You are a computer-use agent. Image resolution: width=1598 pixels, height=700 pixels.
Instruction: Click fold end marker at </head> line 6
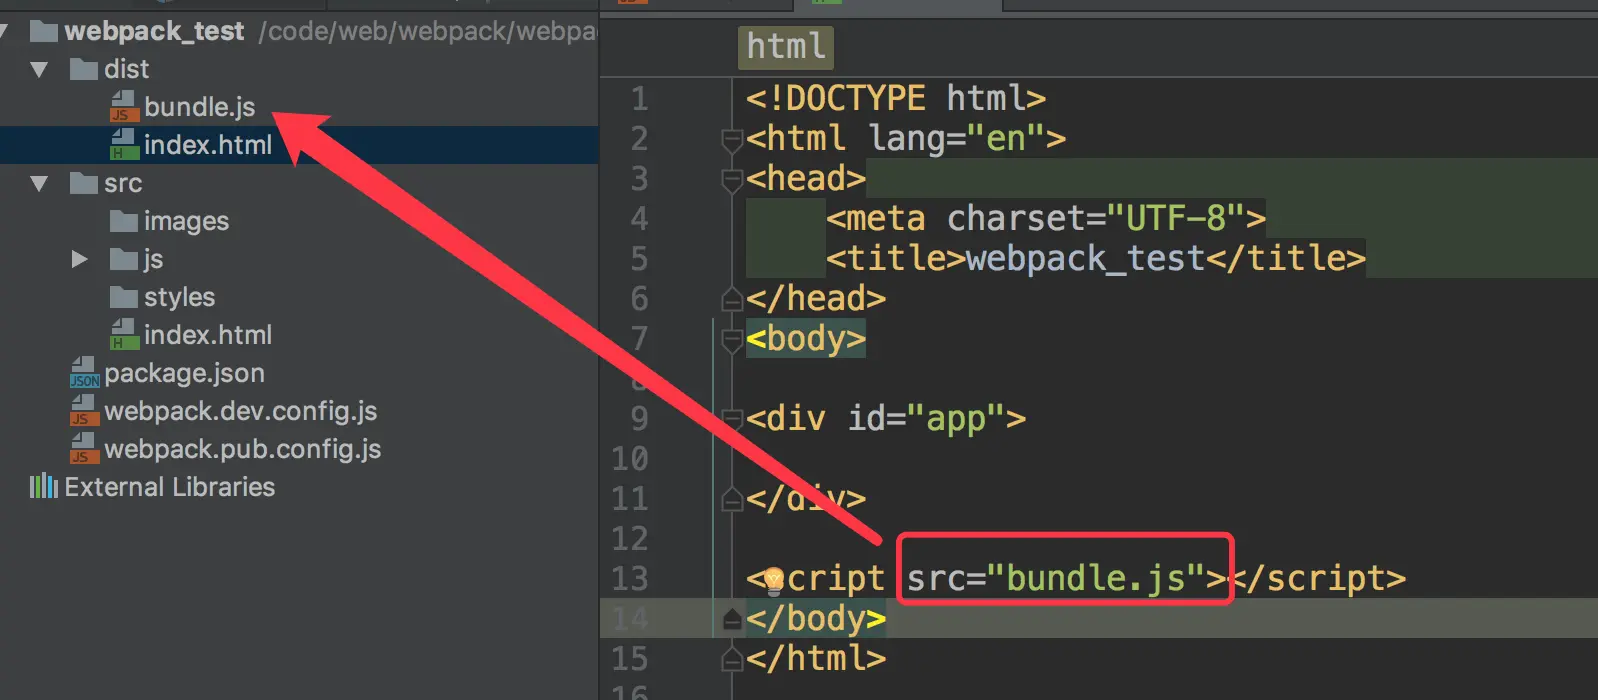pos(732,299)
